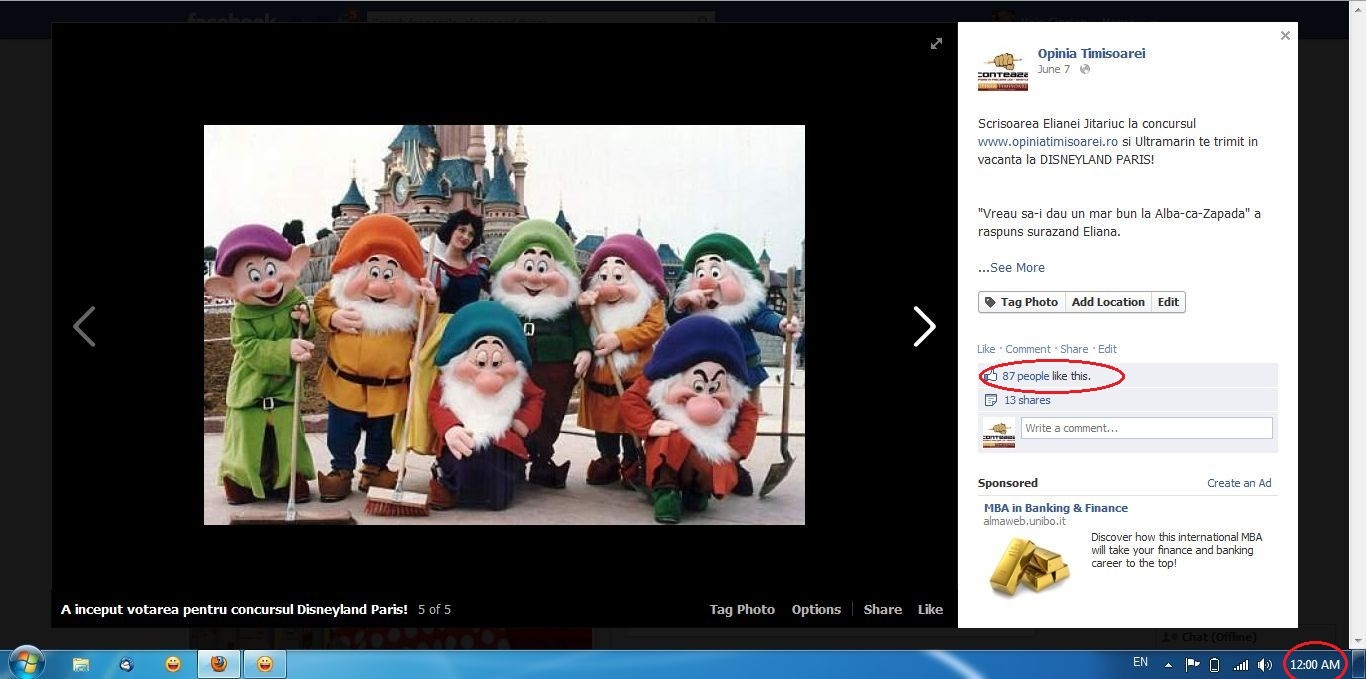Click the Edit button next to Add Location

[x=1168, y=302]
